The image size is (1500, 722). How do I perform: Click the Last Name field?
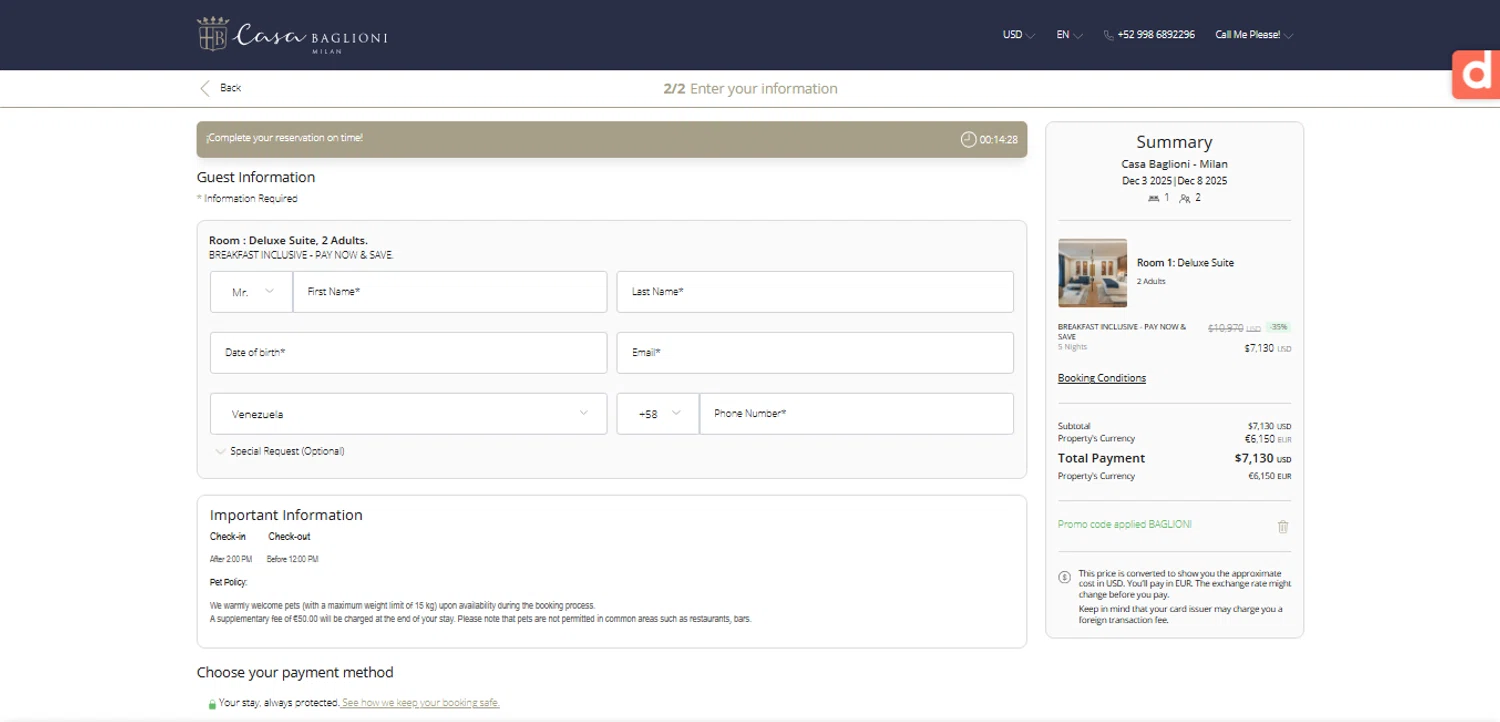(x=815, y=292)
